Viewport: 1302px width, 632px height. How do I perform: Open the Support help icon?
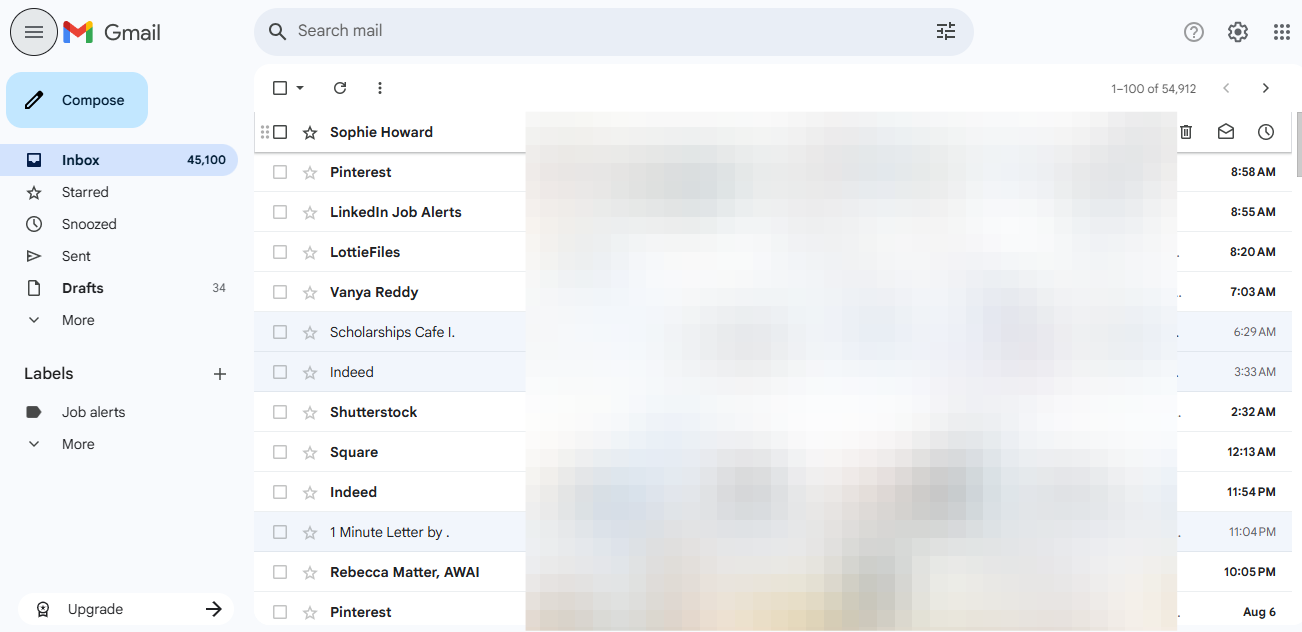point(1193,32)
